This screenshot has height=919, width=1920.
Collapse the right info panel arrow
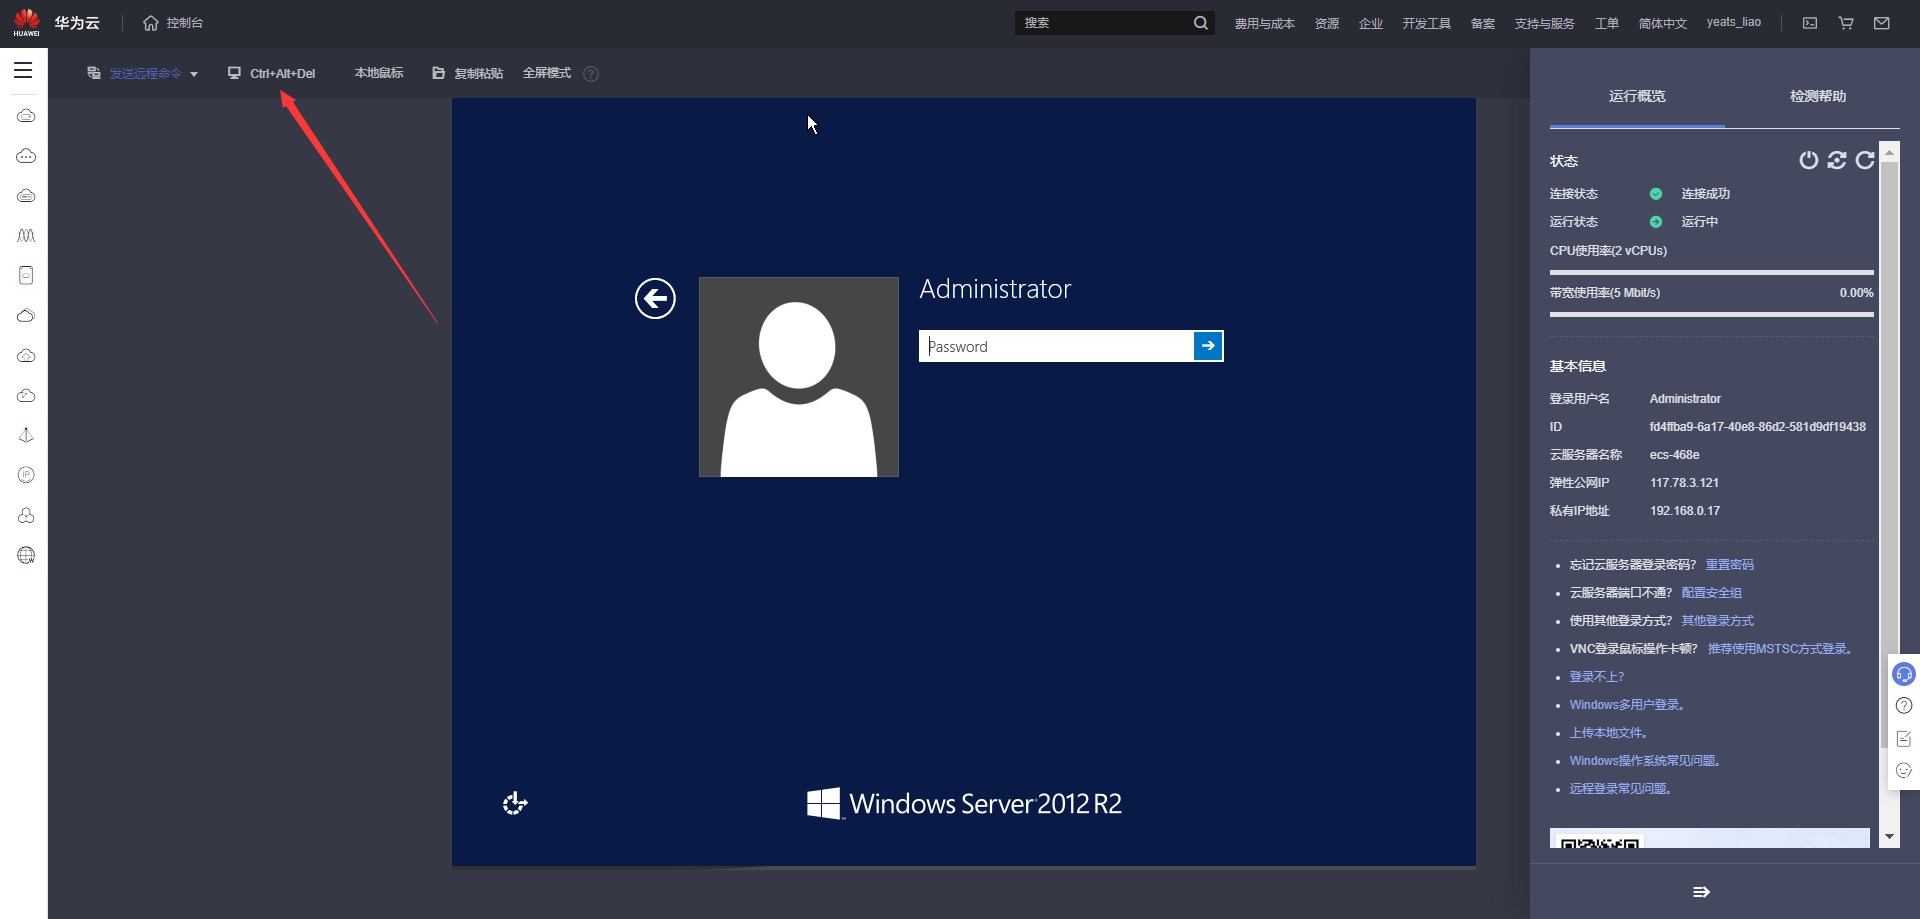point(1701,892)
